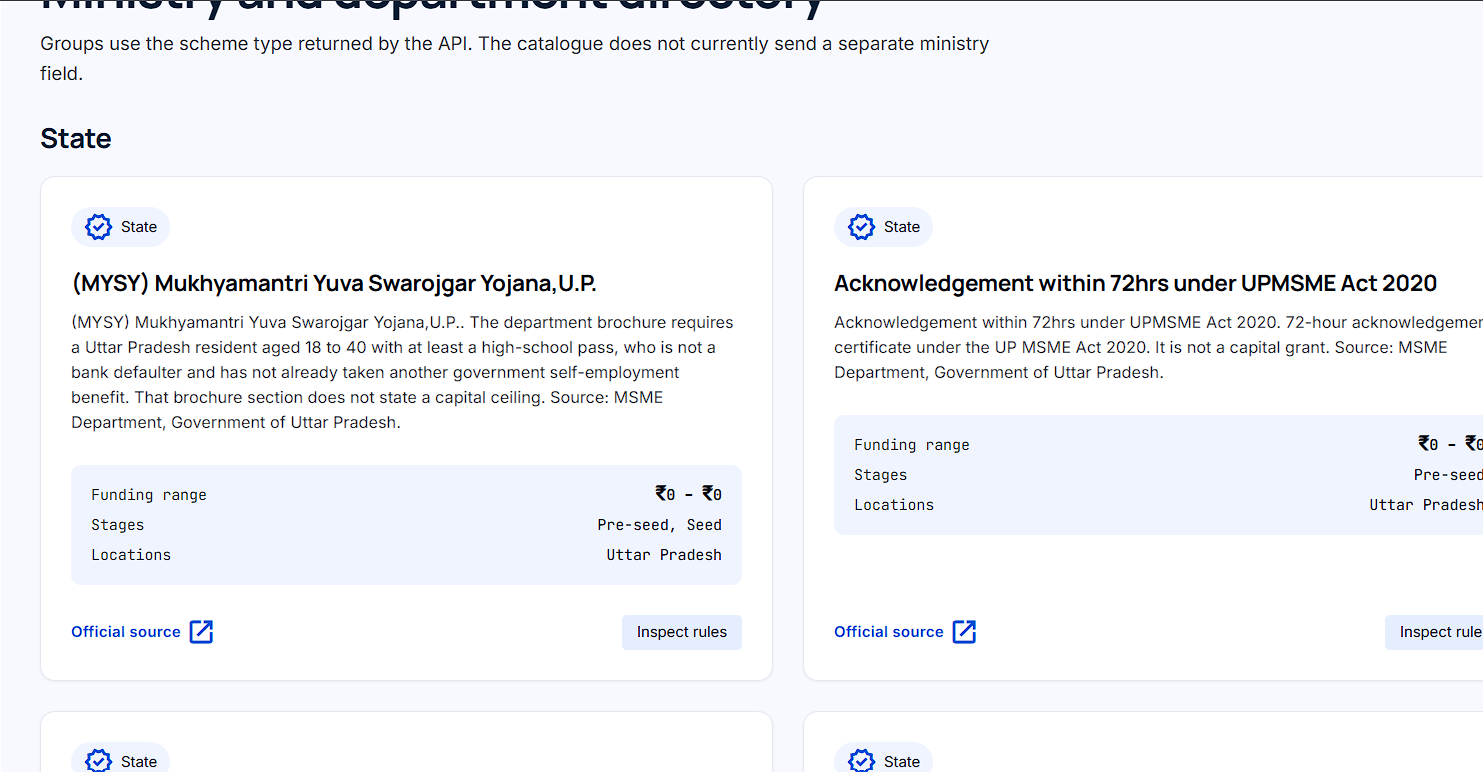This screenshot has width=1483, height=772.
Task: Select the "State" section heading
Action: coord(76,138)
